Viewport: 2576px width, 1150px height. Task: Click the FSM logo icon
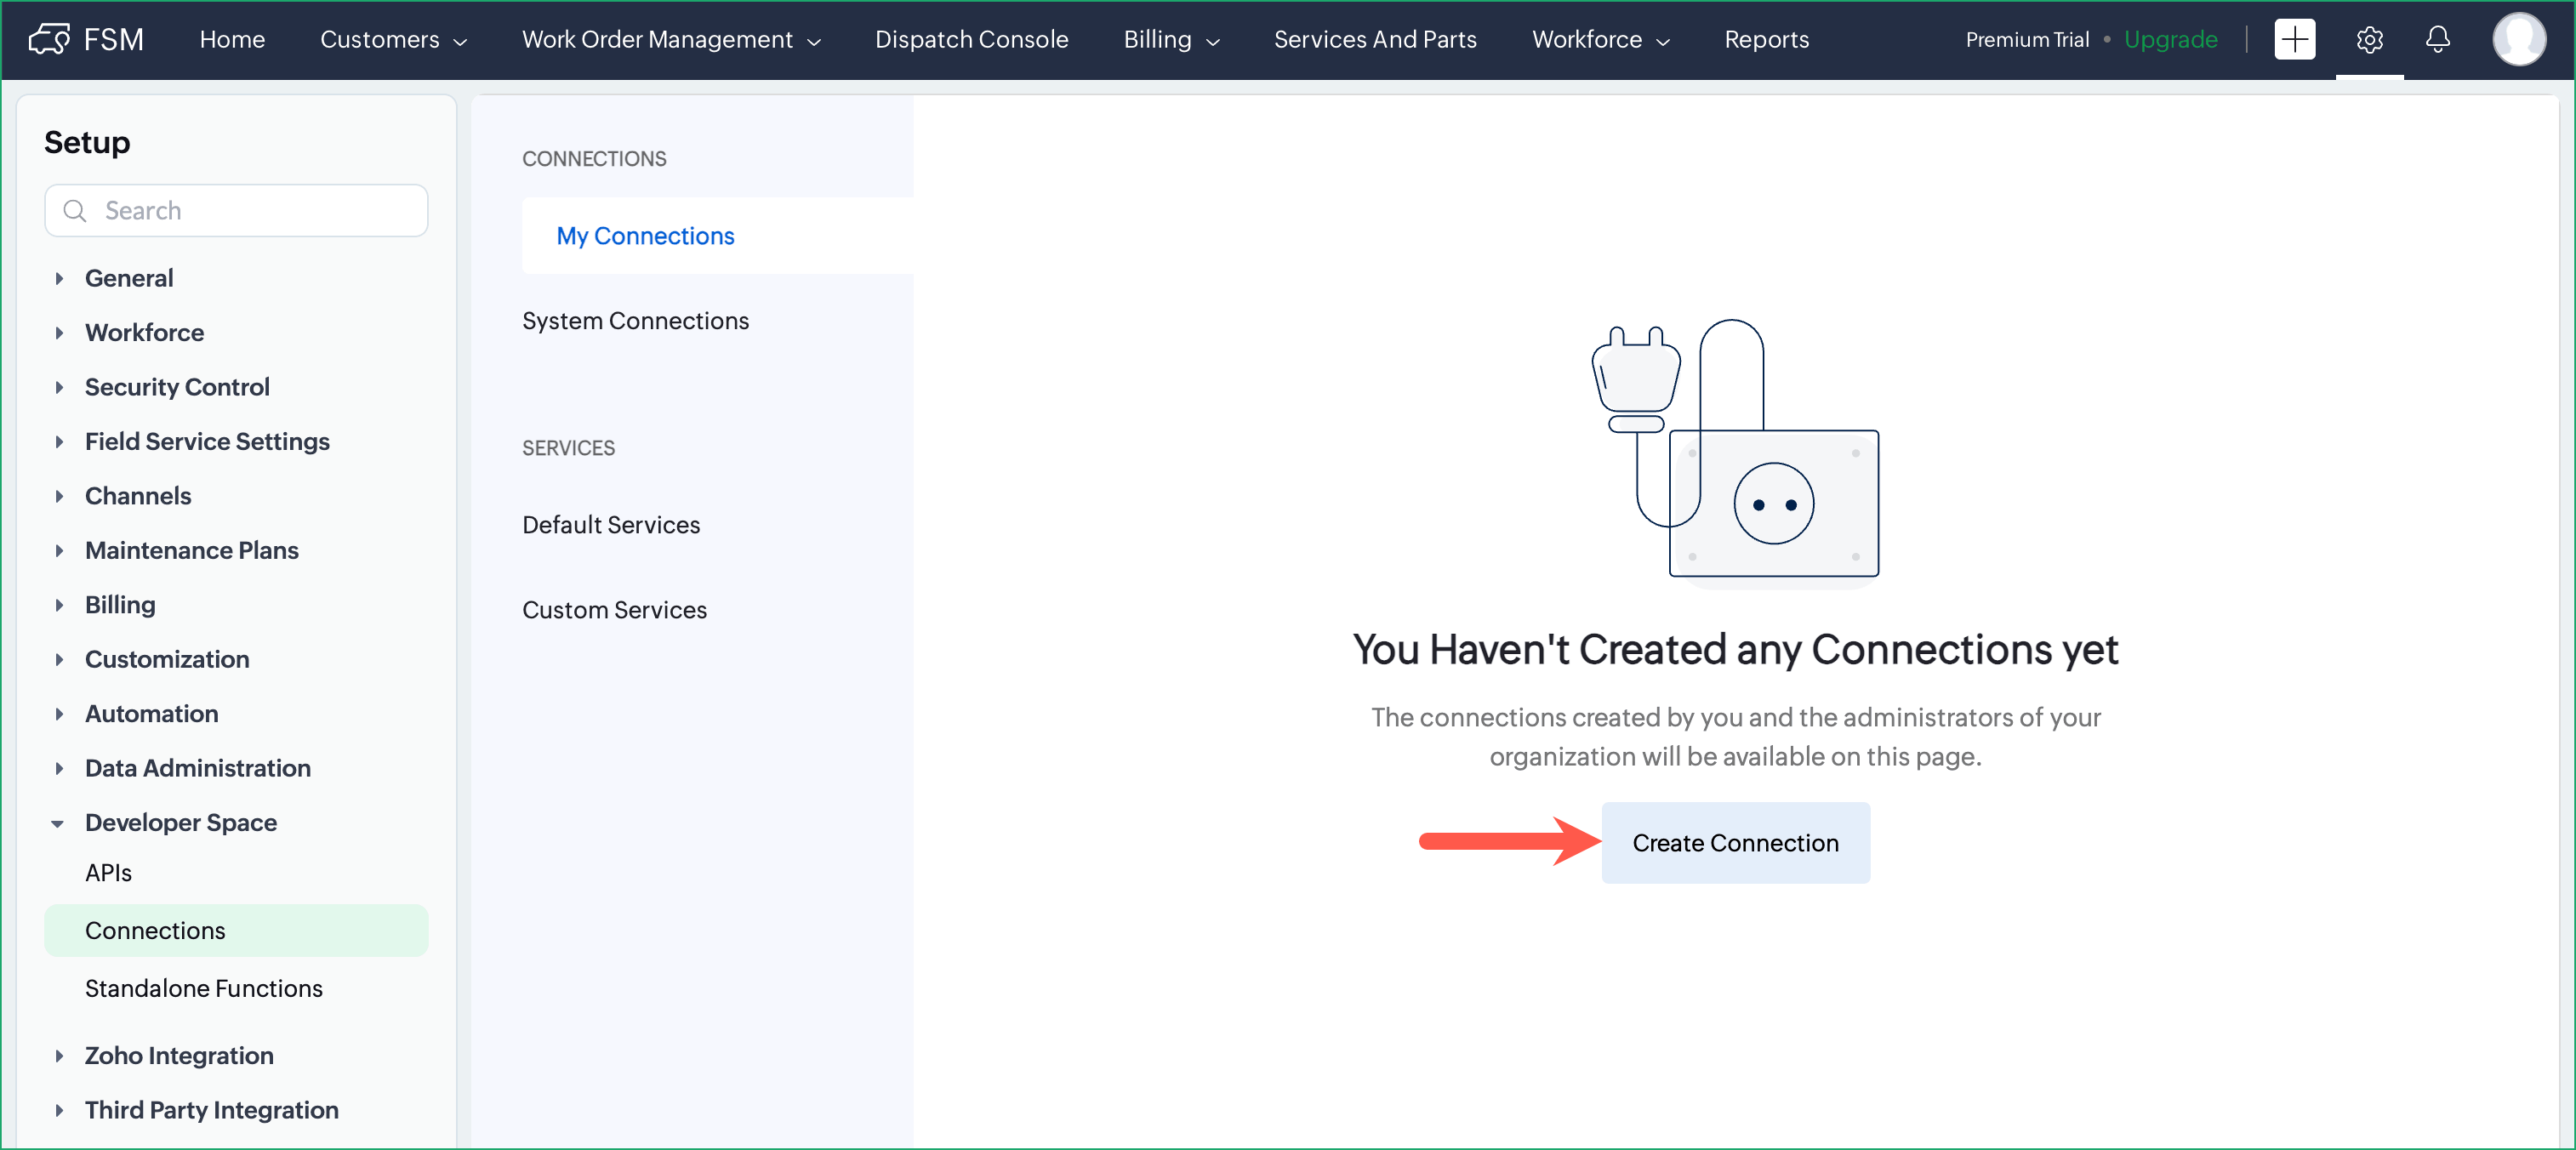48,39
